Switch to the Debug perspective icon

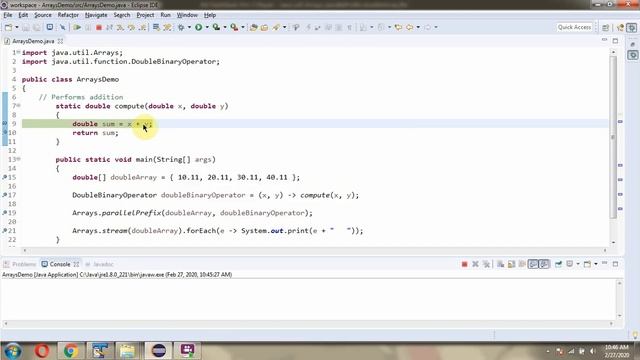632,27
